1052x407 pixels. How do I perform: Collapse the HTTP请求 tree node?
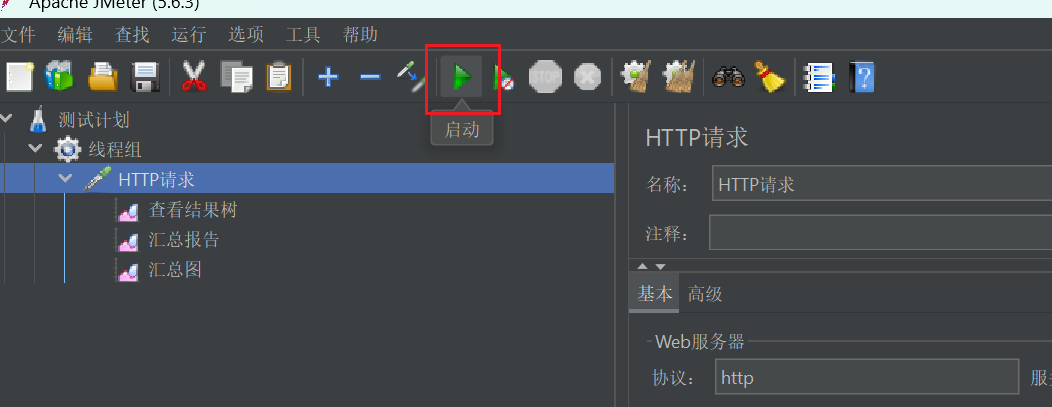point(65,179)
